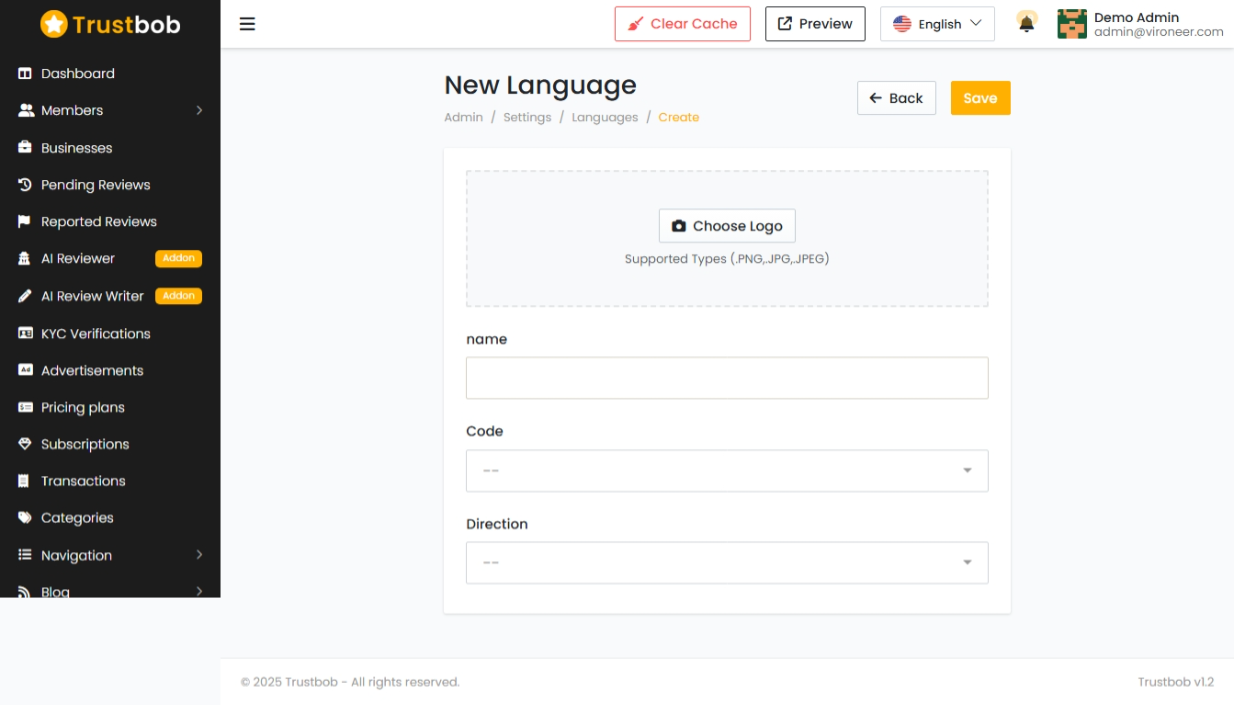Open Pricing plans menu item
Viewport: 1234px width, 705px height.
click(83, 407)
